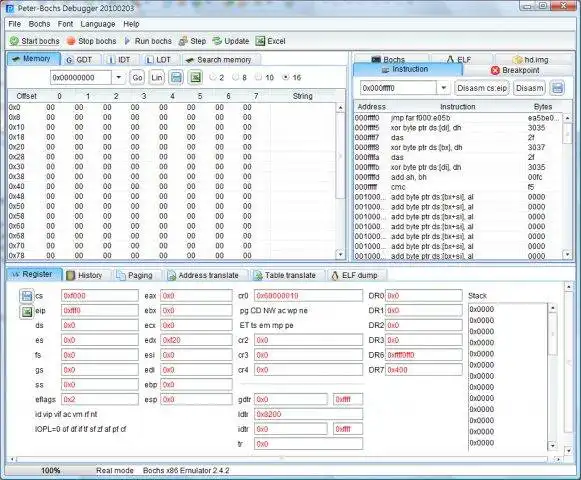
Task: Click the Run bochs play icon
Action: coord(127,41)
